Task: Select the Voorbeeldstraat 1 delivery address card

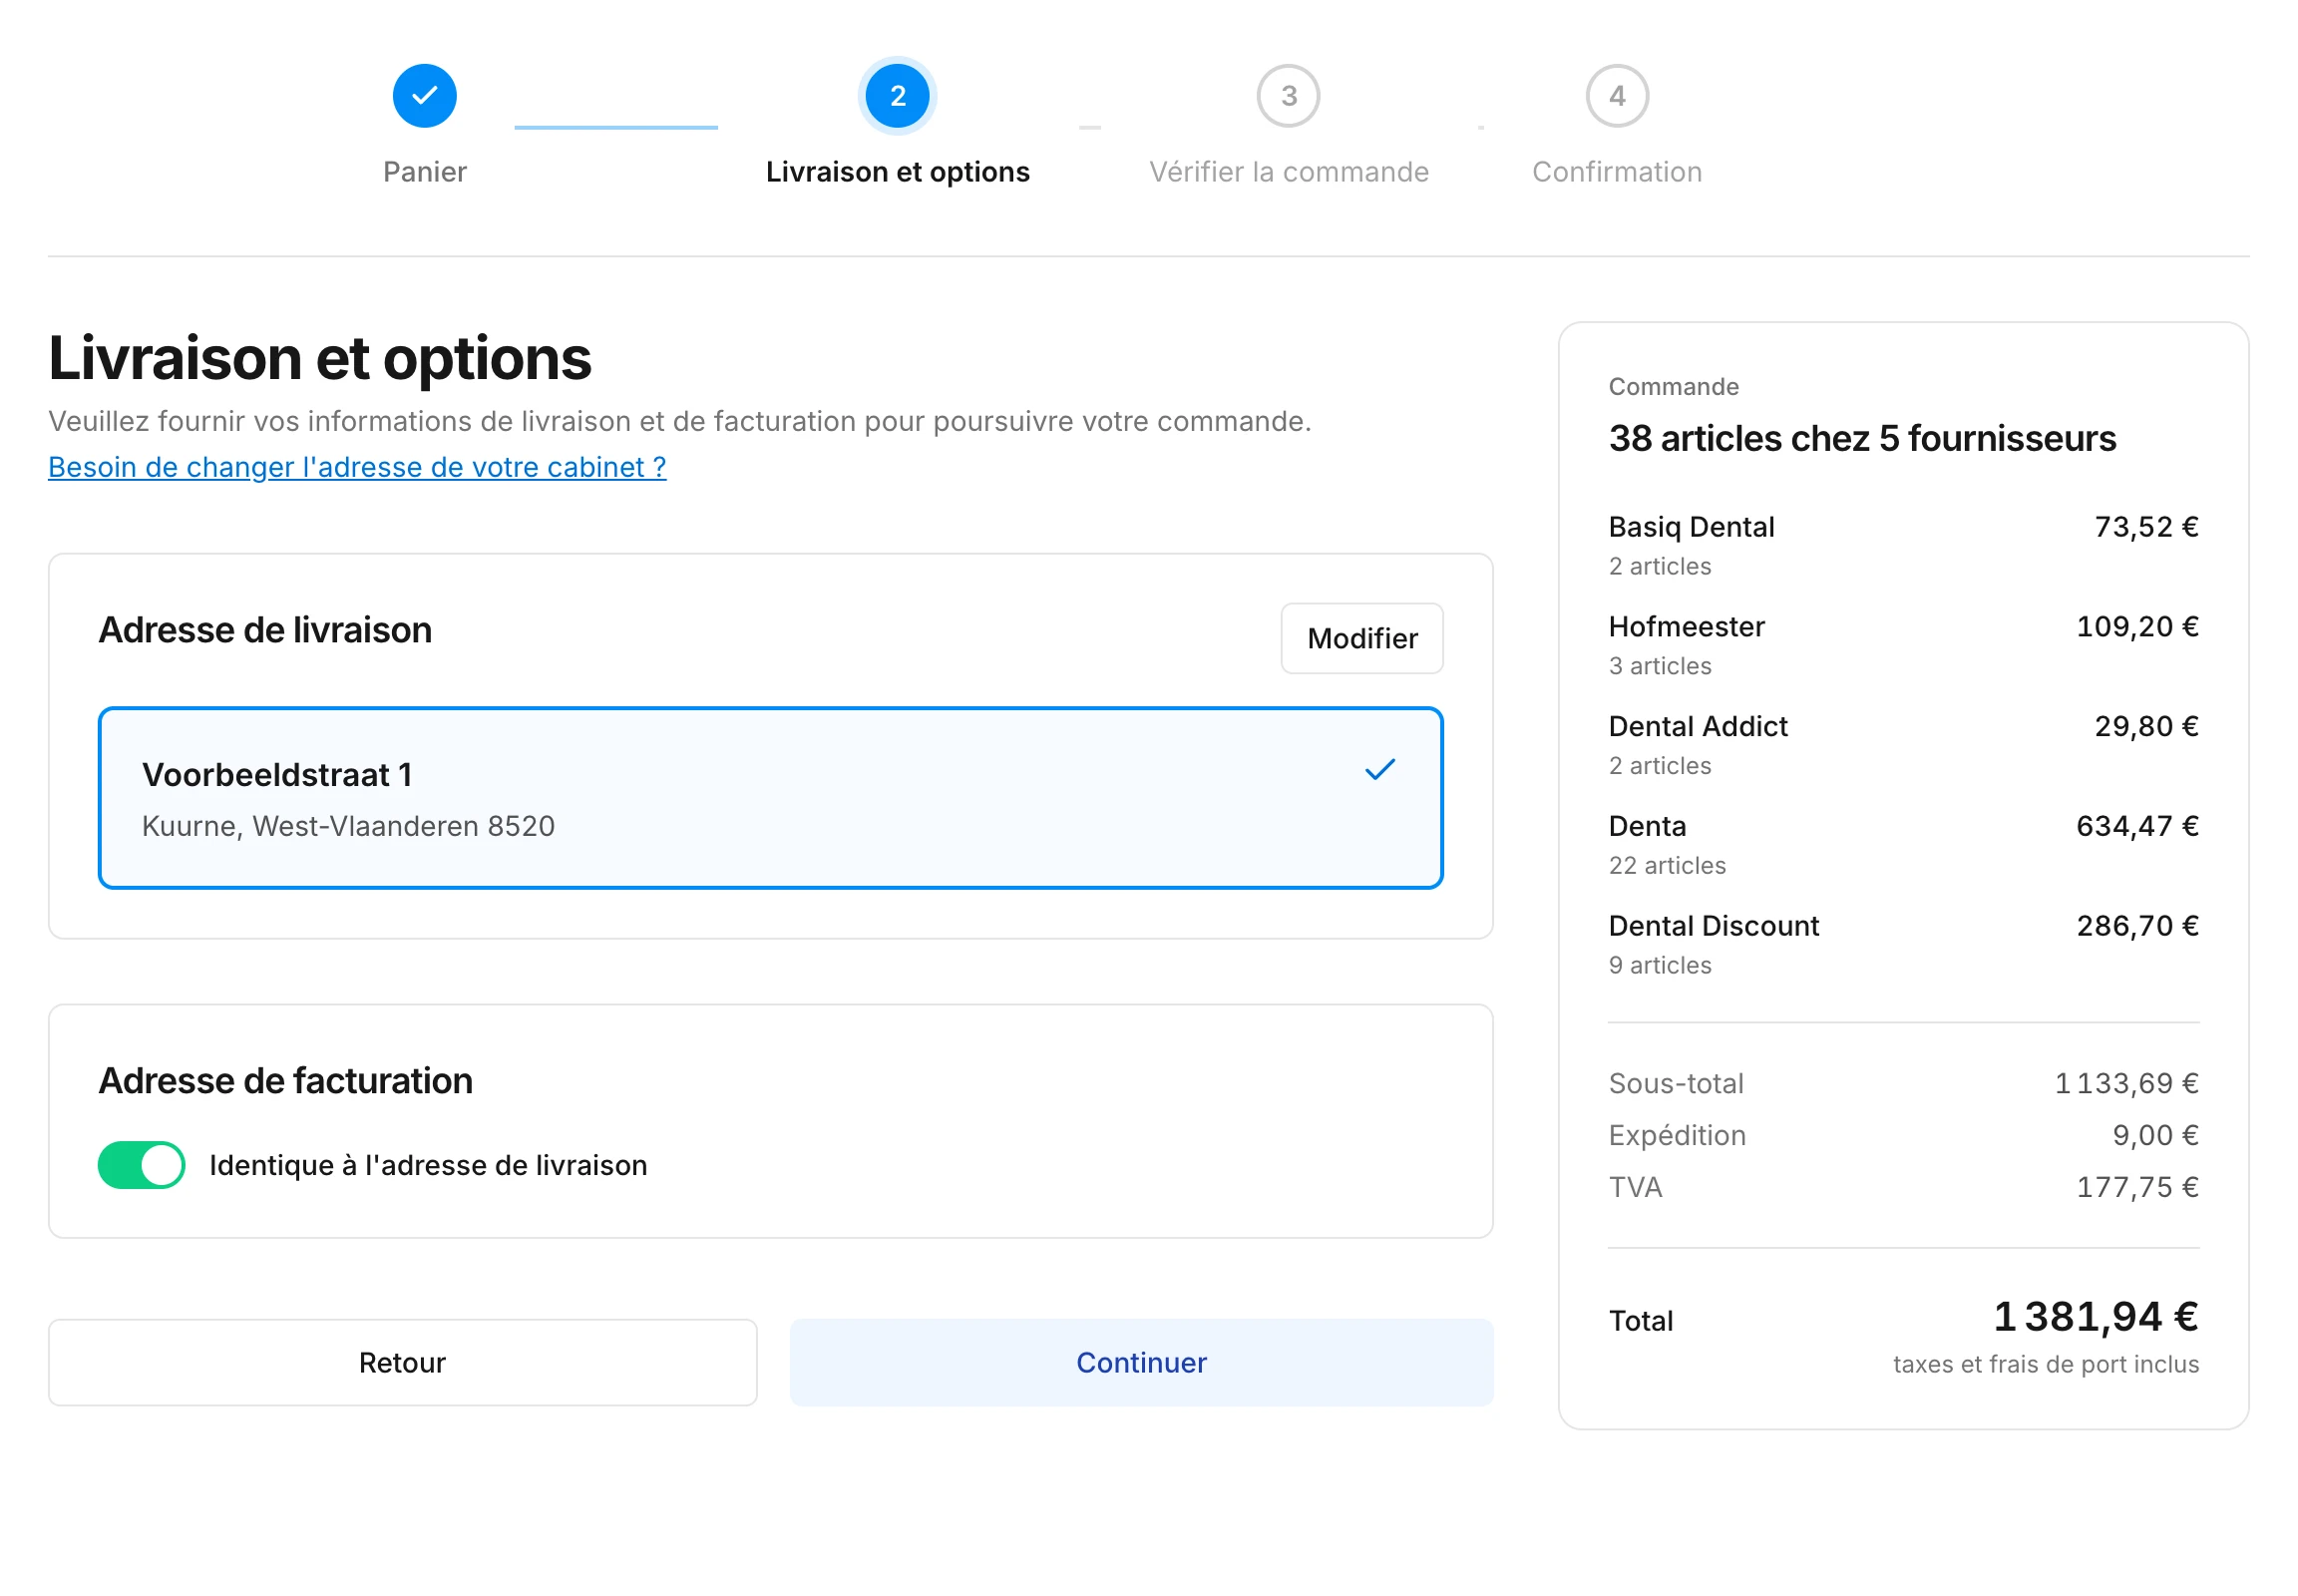Action: 770,798
